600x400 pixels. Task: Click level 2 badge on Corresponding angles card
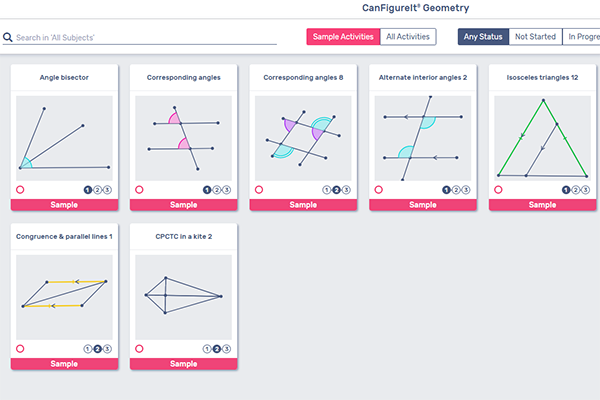tap(217, 189)
